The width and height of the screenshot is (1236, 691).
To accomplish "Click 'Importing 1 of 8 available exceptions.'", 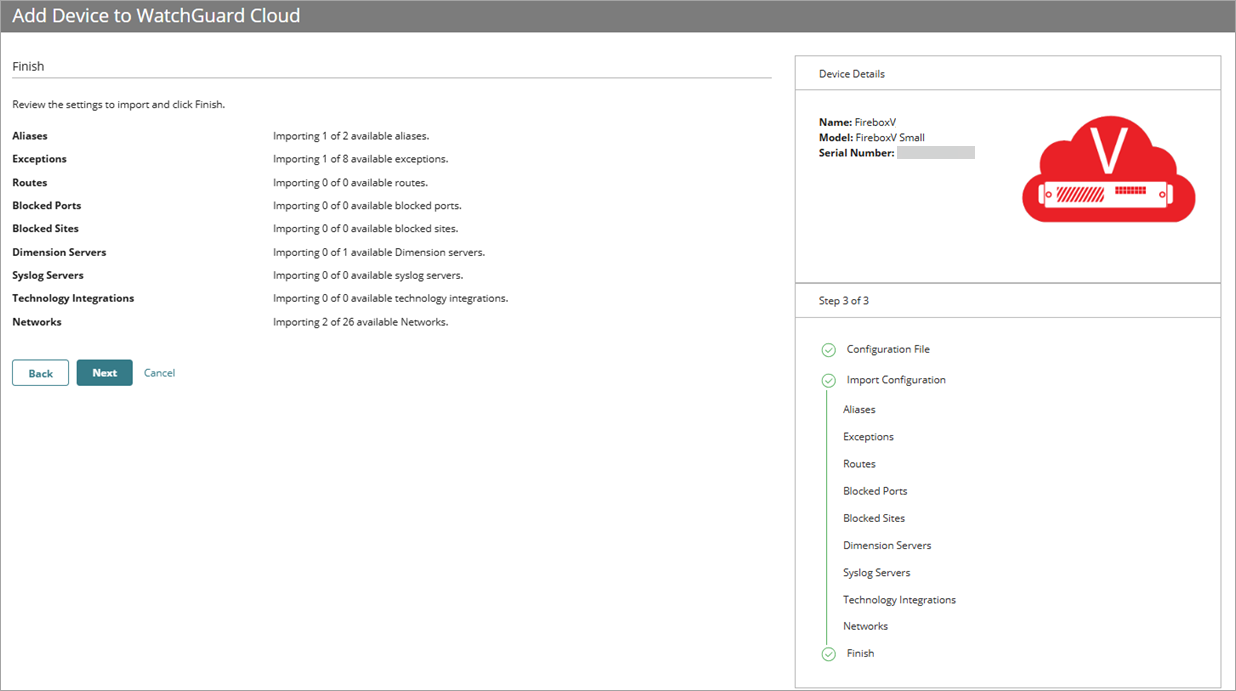I will [x=360, y=159].
